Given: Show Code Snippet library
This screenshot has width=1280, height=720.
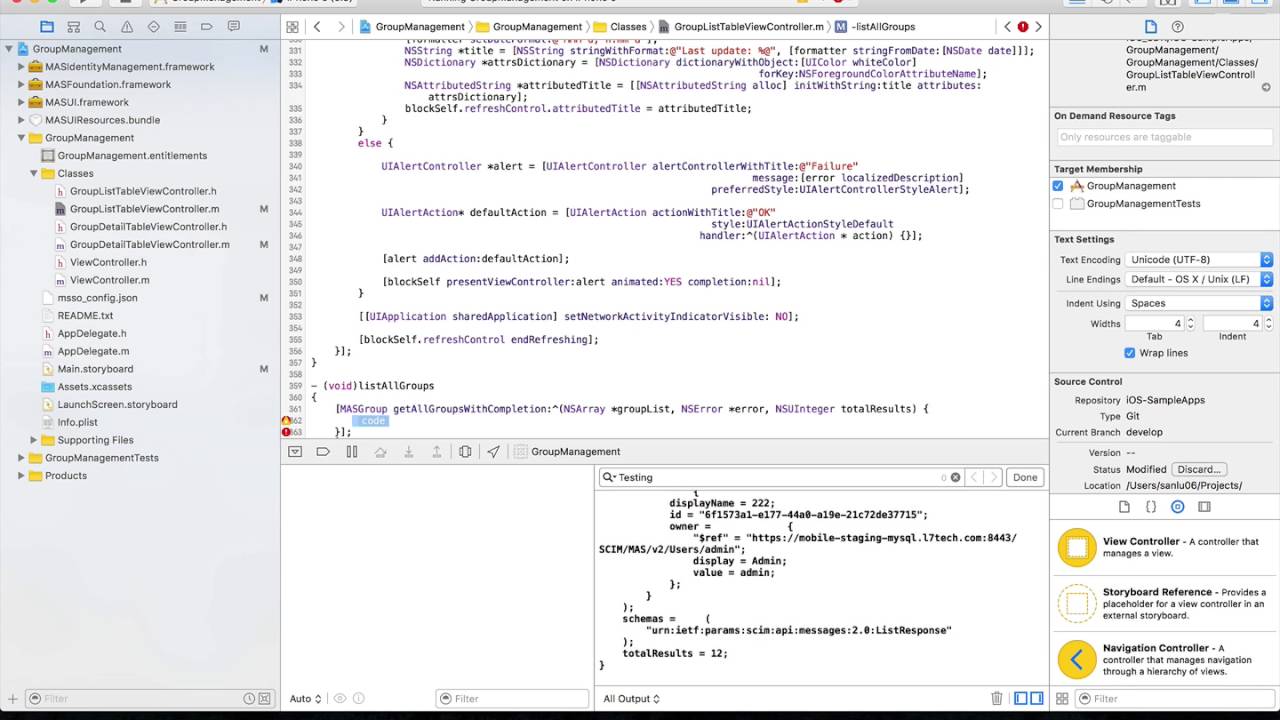Looking at the screenshot, I should coord(1150,507).
